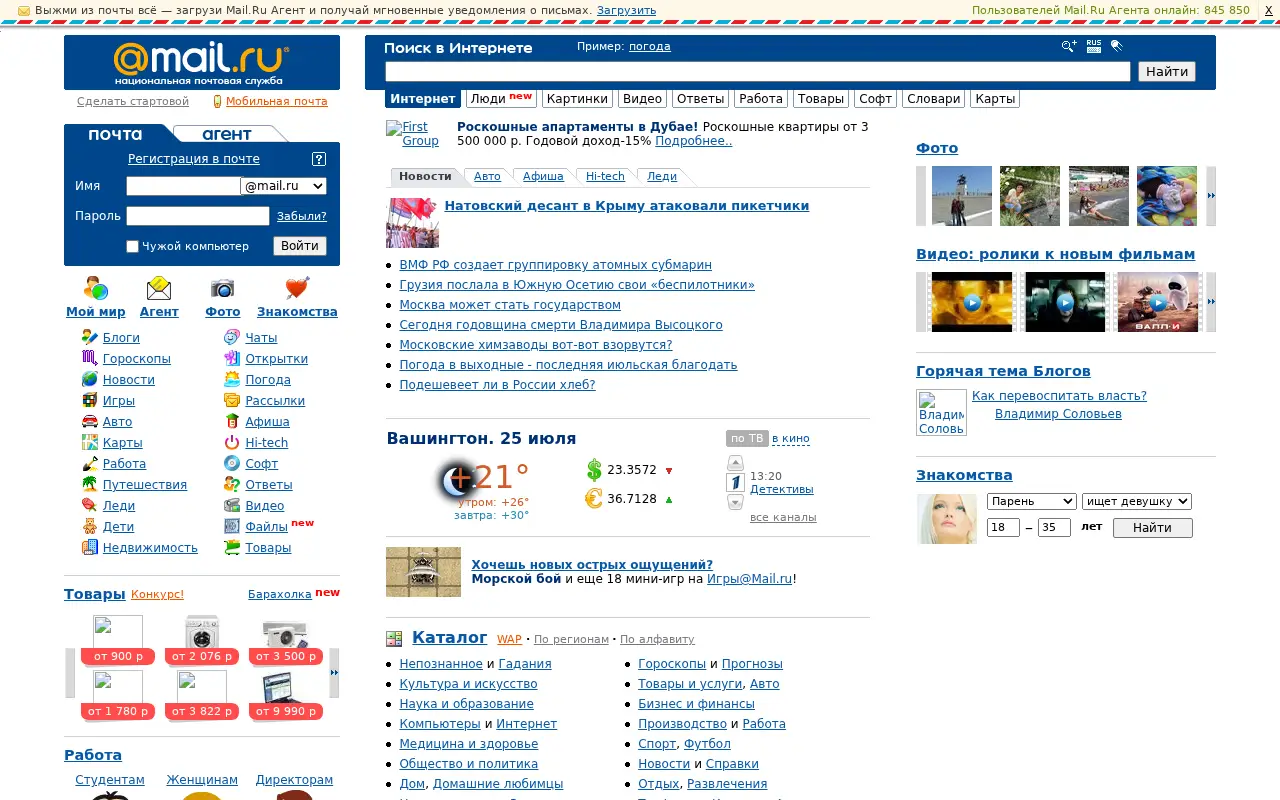
Task: Click the Найти dating search button
Action: (x=1152, y=528)
